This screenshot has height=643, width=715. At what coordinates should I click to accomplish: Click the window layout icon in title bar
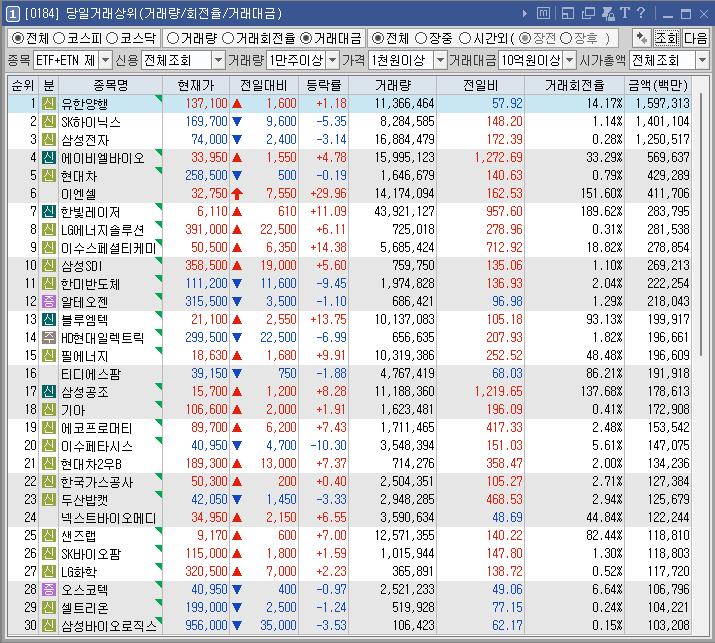[568, 14]
